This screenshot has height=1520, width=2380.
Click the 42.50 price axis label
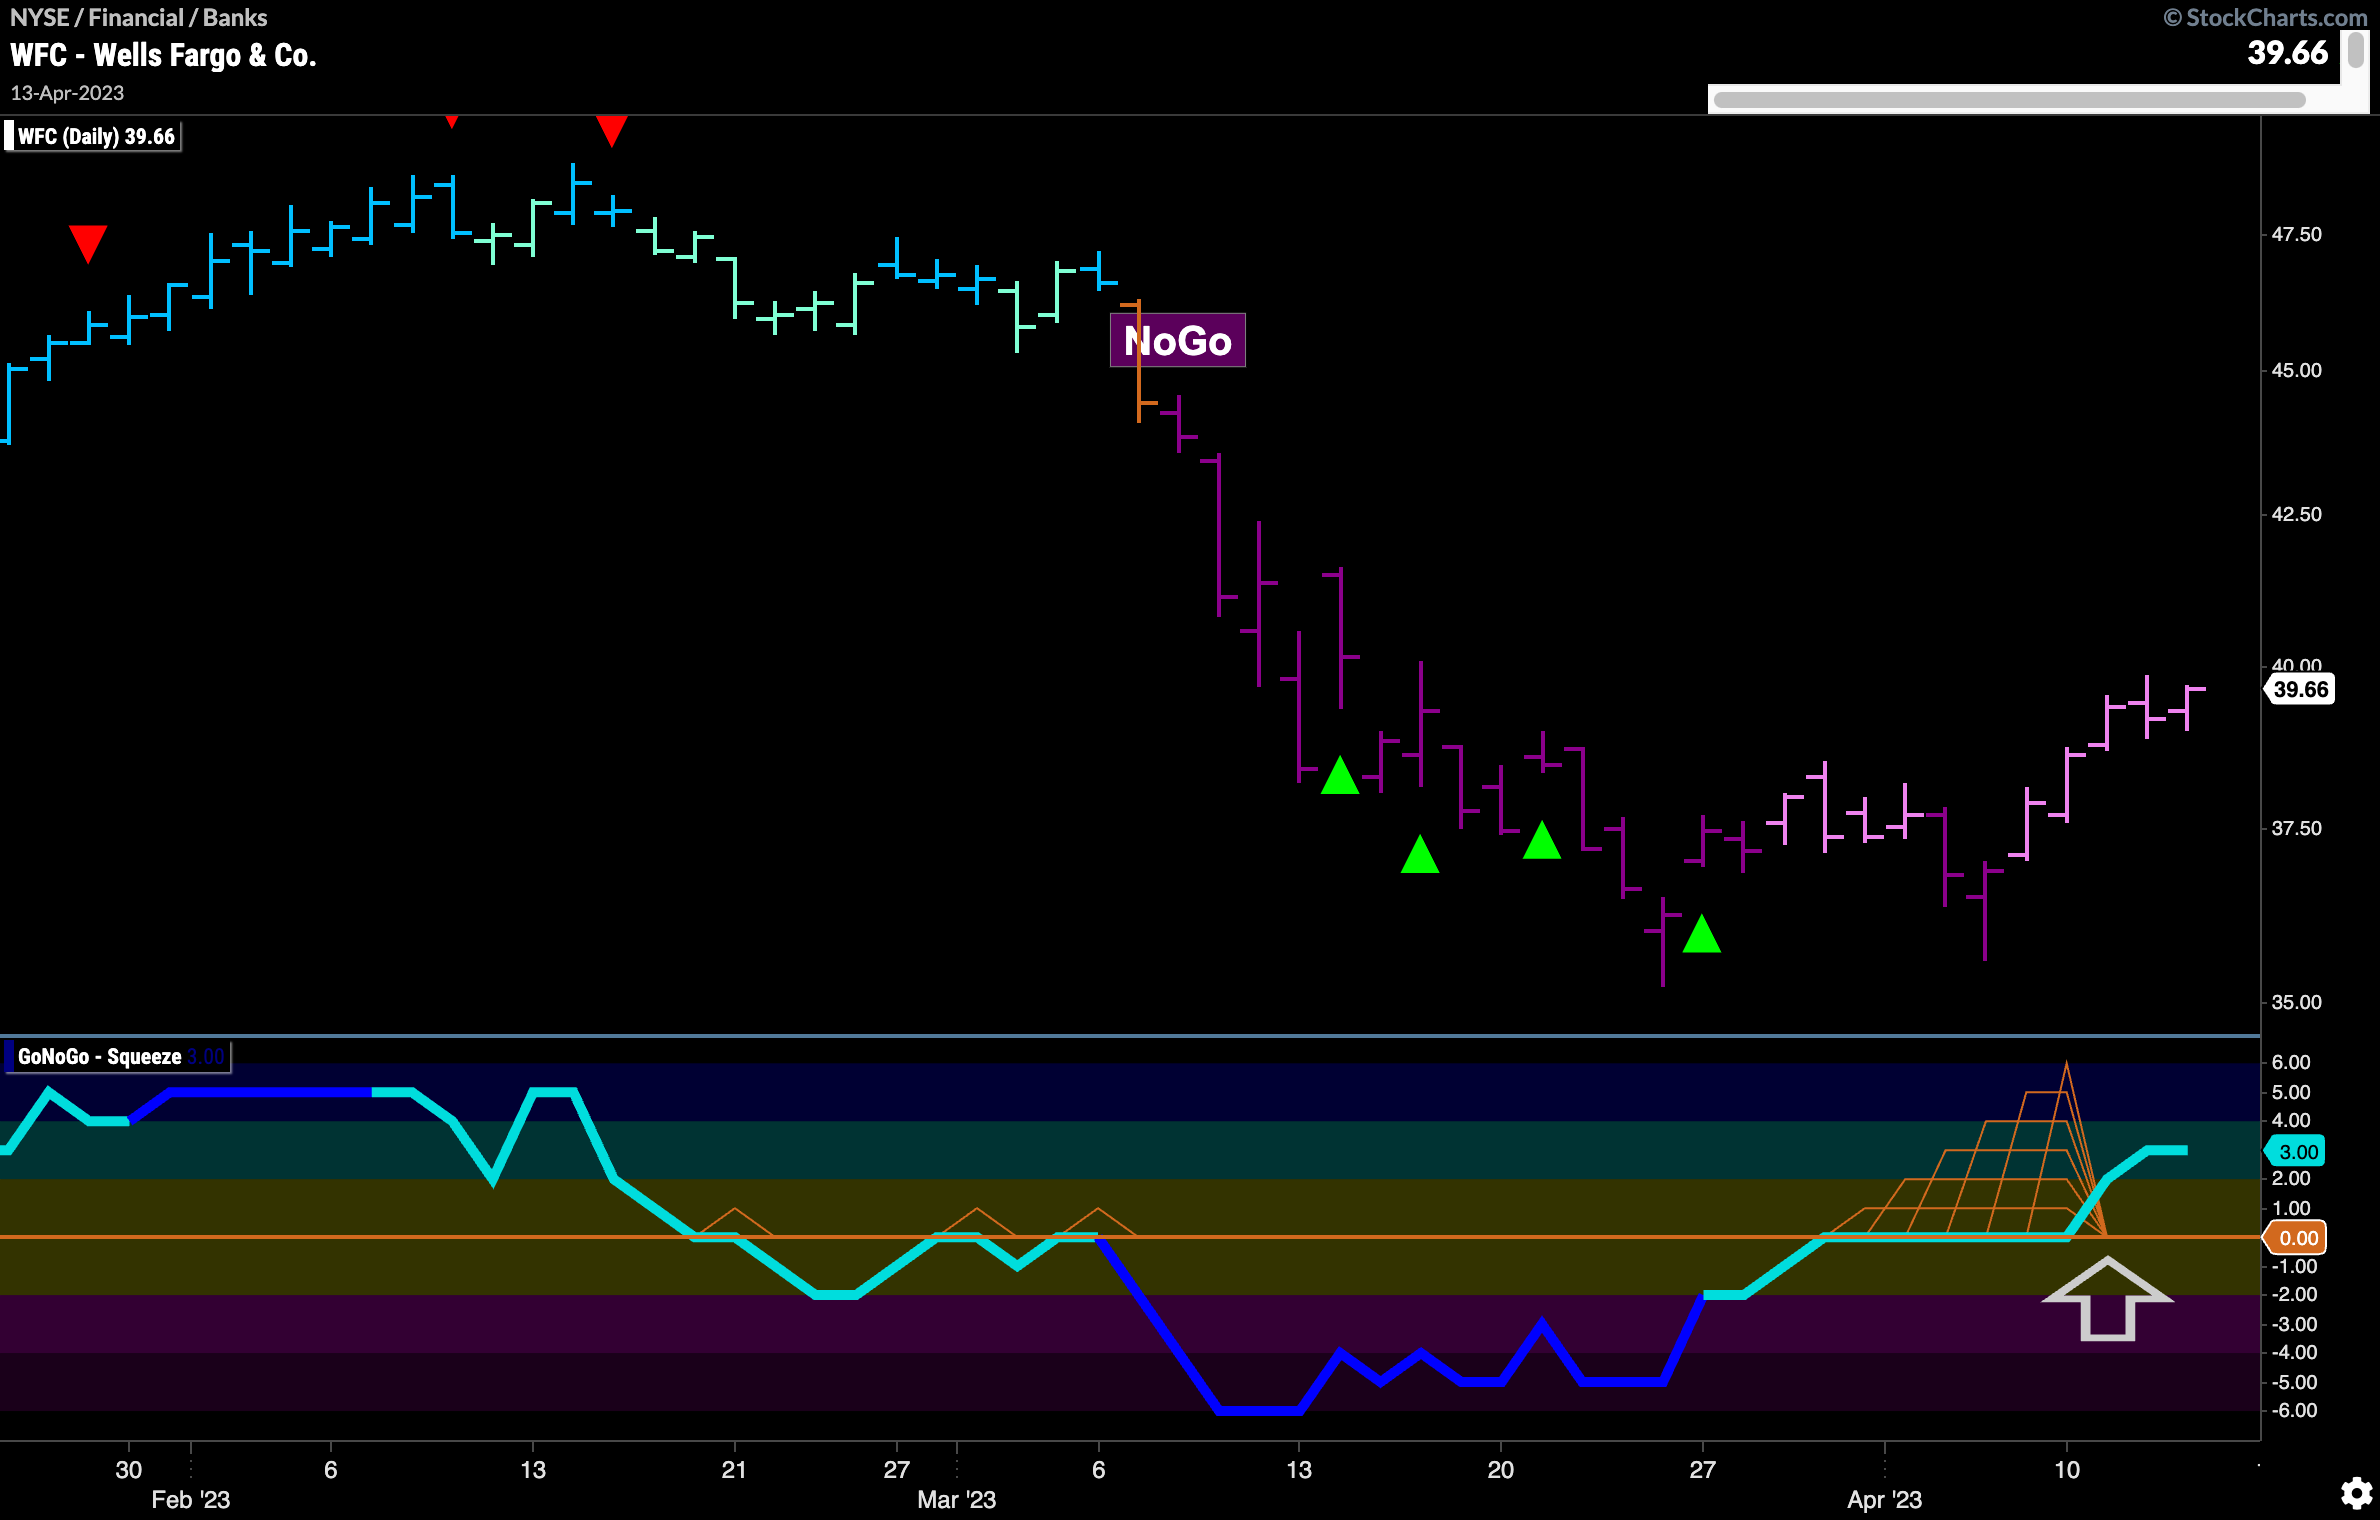tap(2297, 514)
